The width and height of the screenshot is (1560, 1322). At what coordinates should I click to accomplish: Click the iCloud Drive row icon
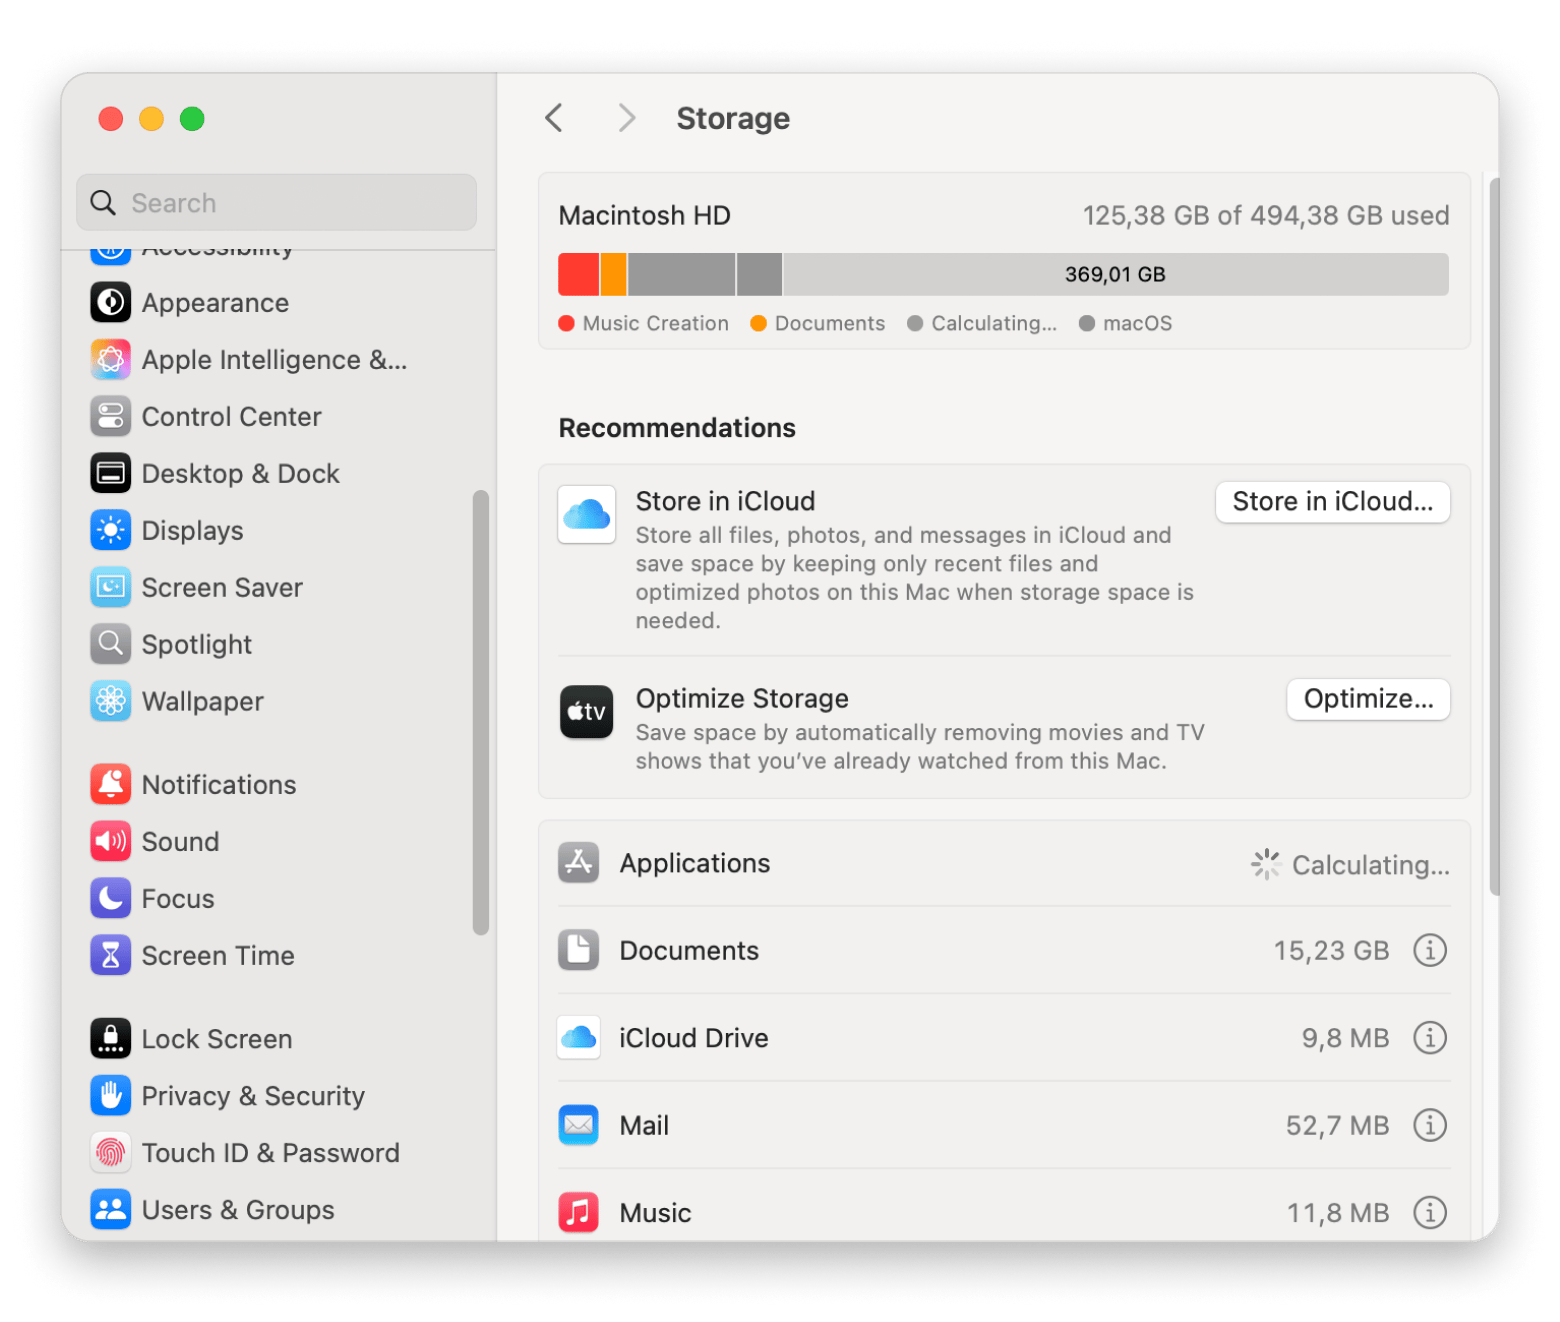tap(579, 1037)
